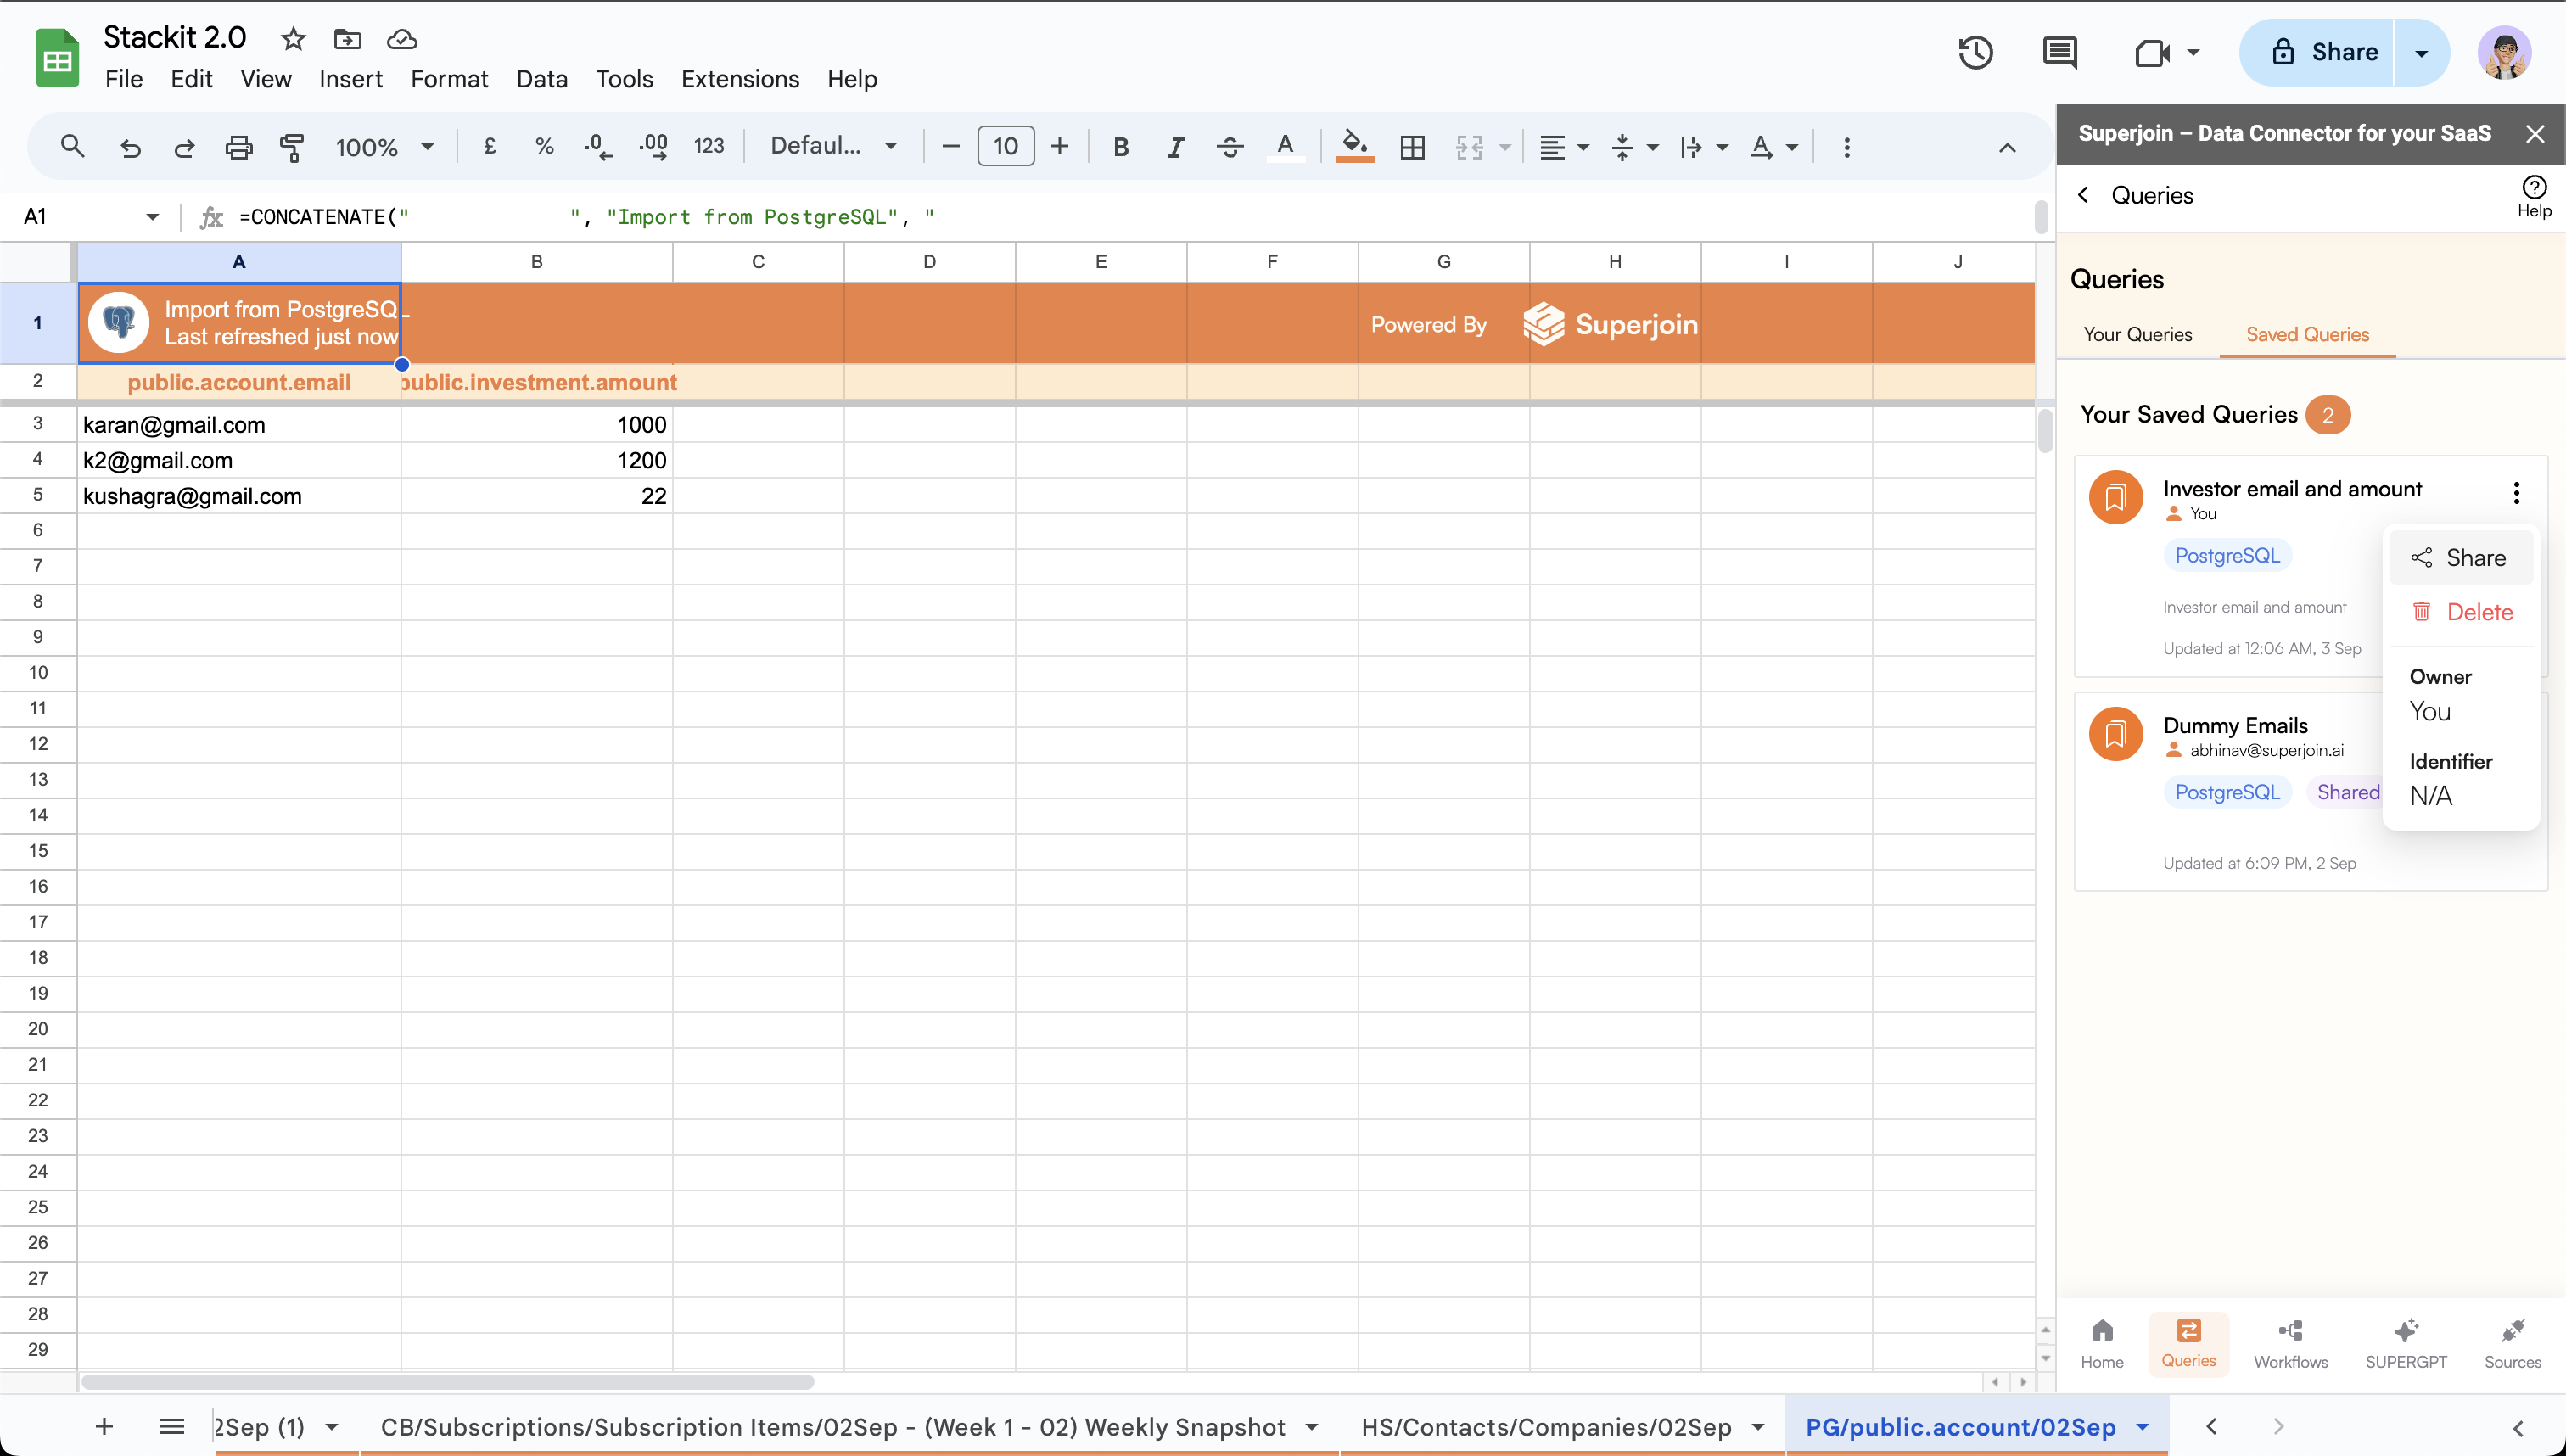Click the font size input box
The height and width of the screenshot is (1456, 2566).
[1005, 147]
